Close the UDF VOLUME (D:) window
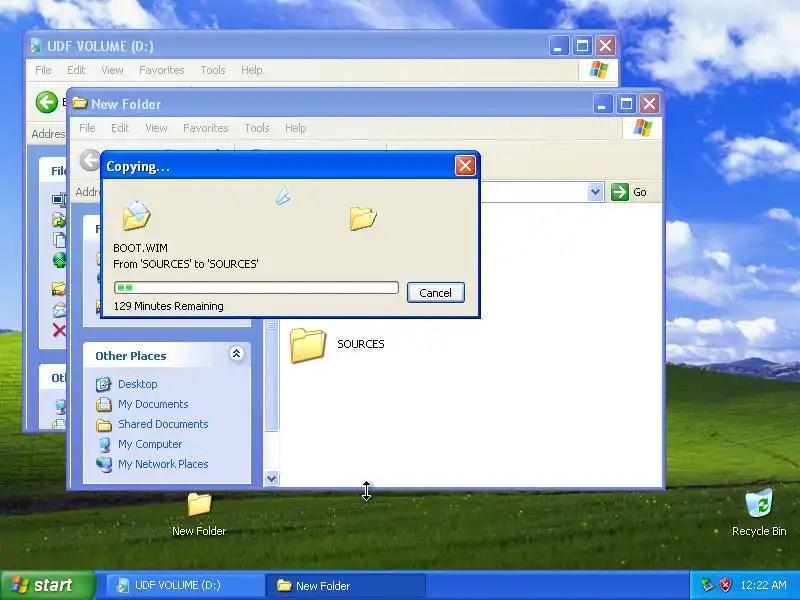Viewport: 800px width, 600px height. [606, 46]
